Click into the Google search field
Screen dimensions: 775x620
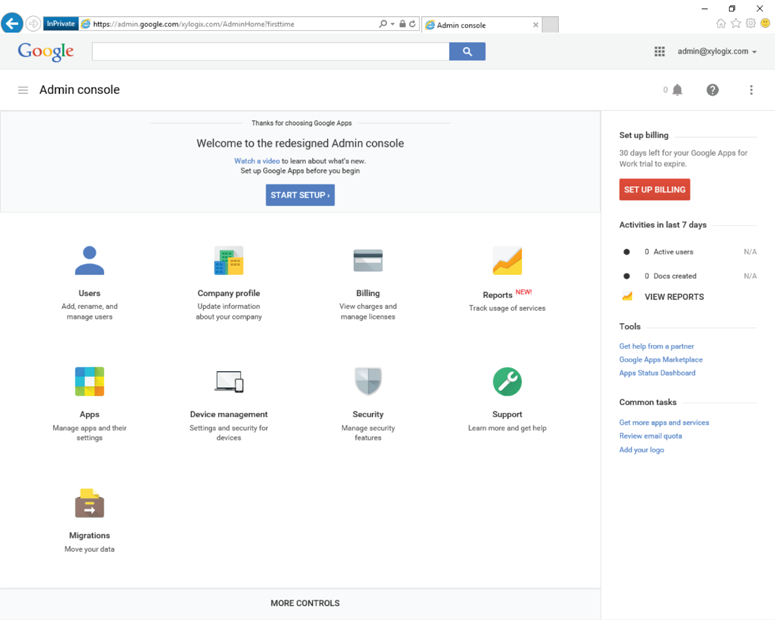click(x=270, y=52)
